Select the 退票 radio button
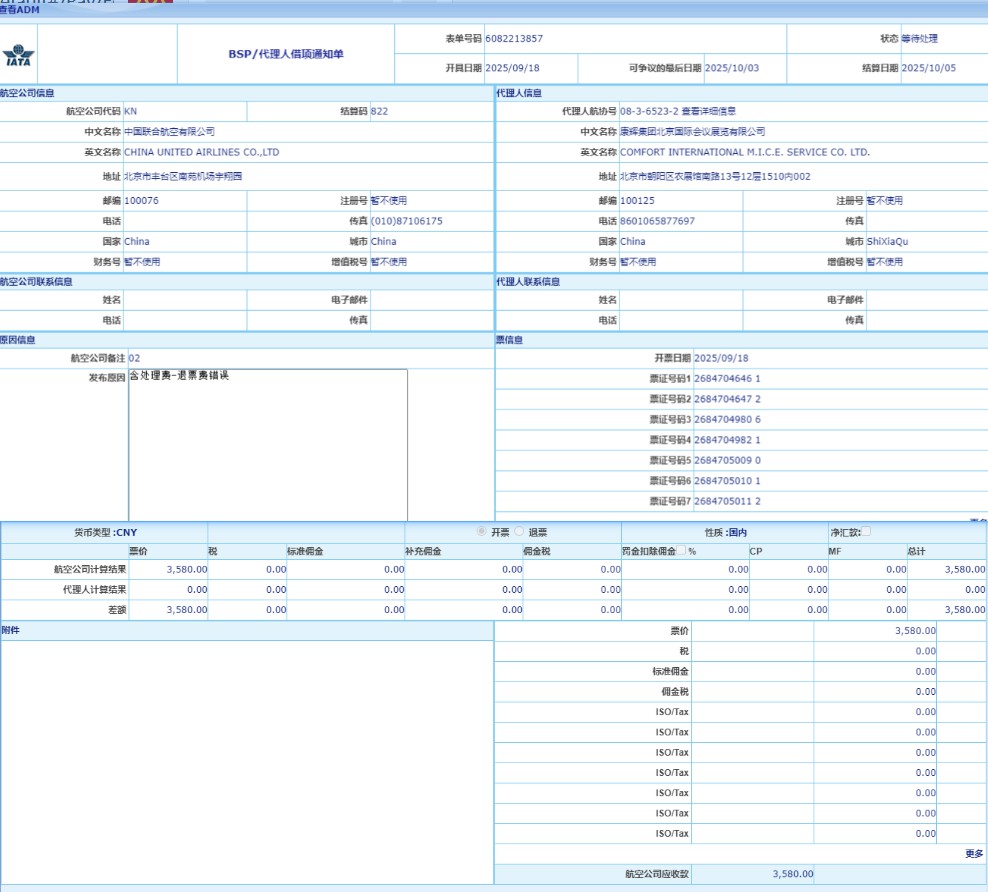This screenshot has width=988, height=892. tap(519, 532)
